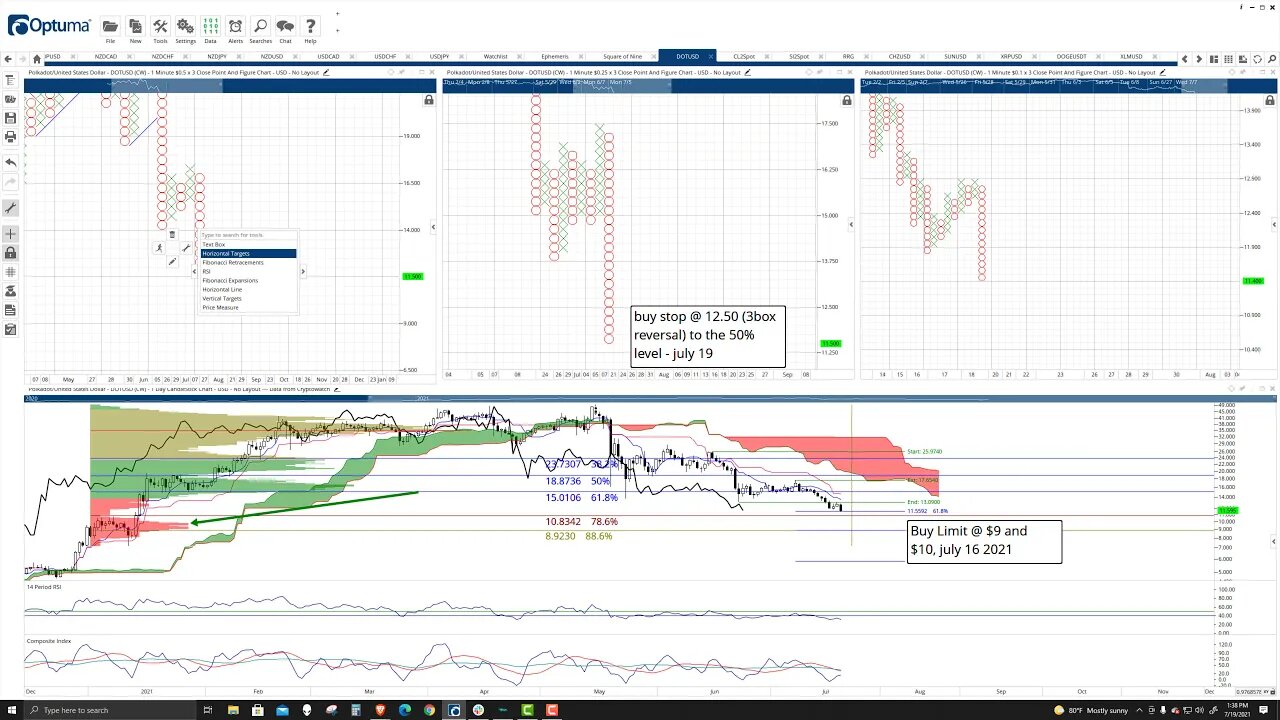Select the crosshair plus icon in sidebar
Viewport: 1280px width, 720px height.
[11, 234]
